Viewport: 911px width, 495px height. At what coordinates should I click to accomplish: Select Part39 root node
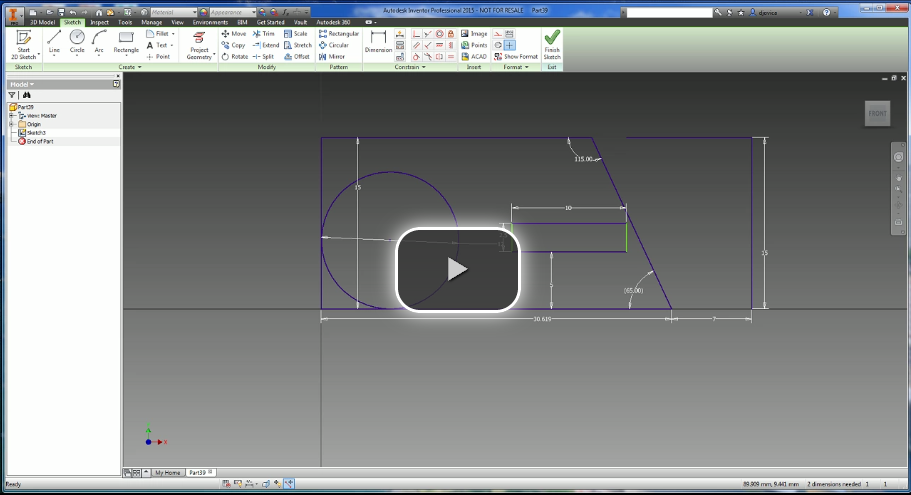[21, 107]
